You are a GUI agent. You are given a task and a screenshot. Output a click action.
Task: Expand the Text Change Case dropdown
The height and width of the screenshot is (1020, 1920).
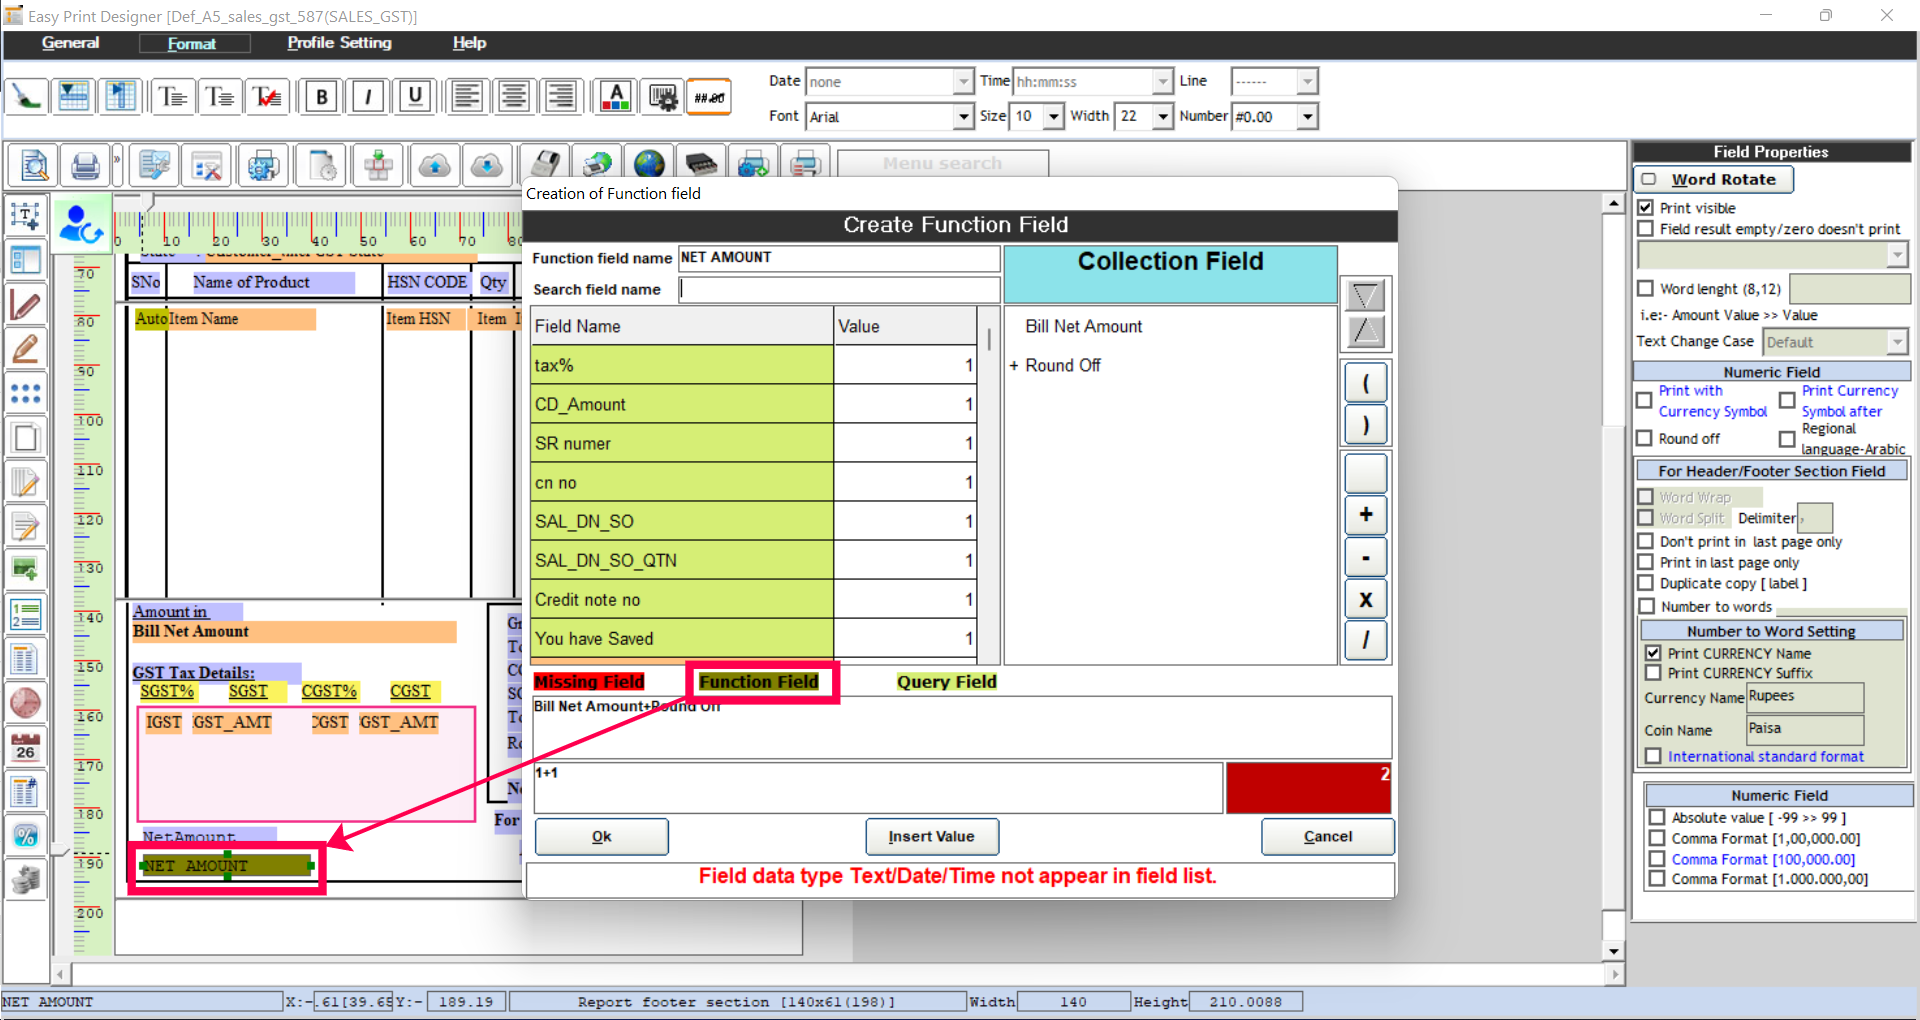[1897, 341]
